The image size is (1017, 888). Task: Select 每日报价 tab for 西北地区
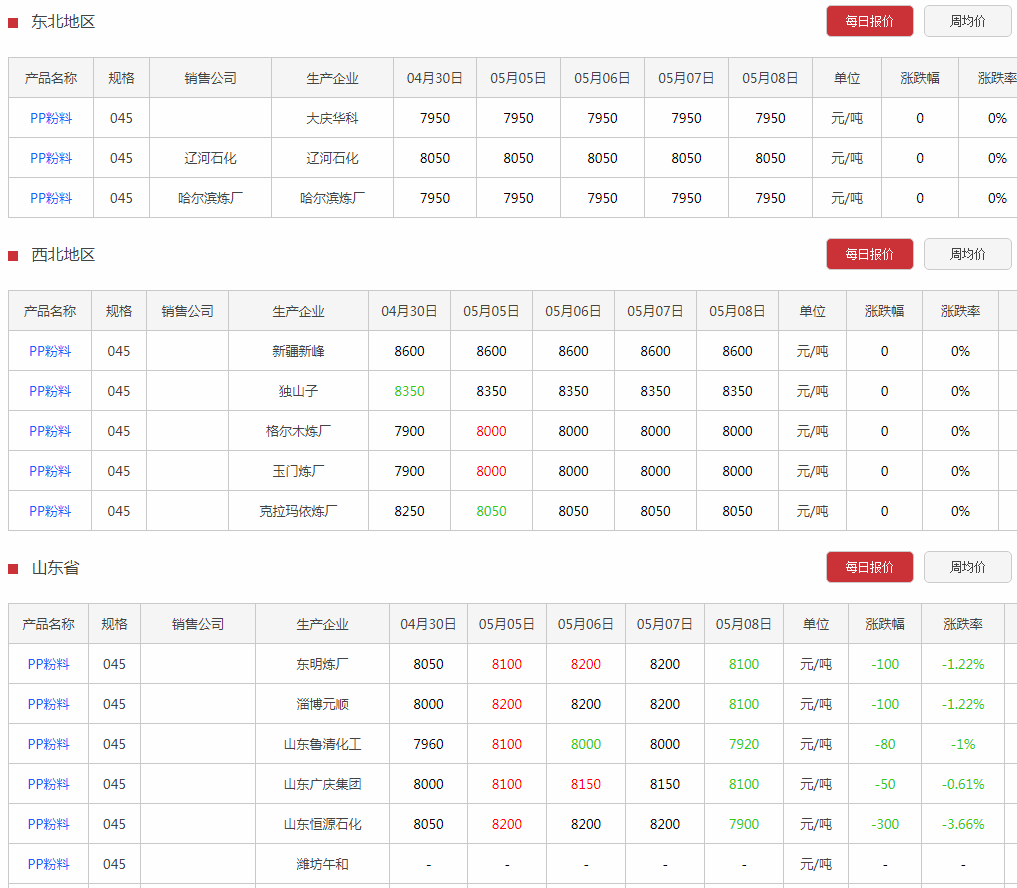869,254
